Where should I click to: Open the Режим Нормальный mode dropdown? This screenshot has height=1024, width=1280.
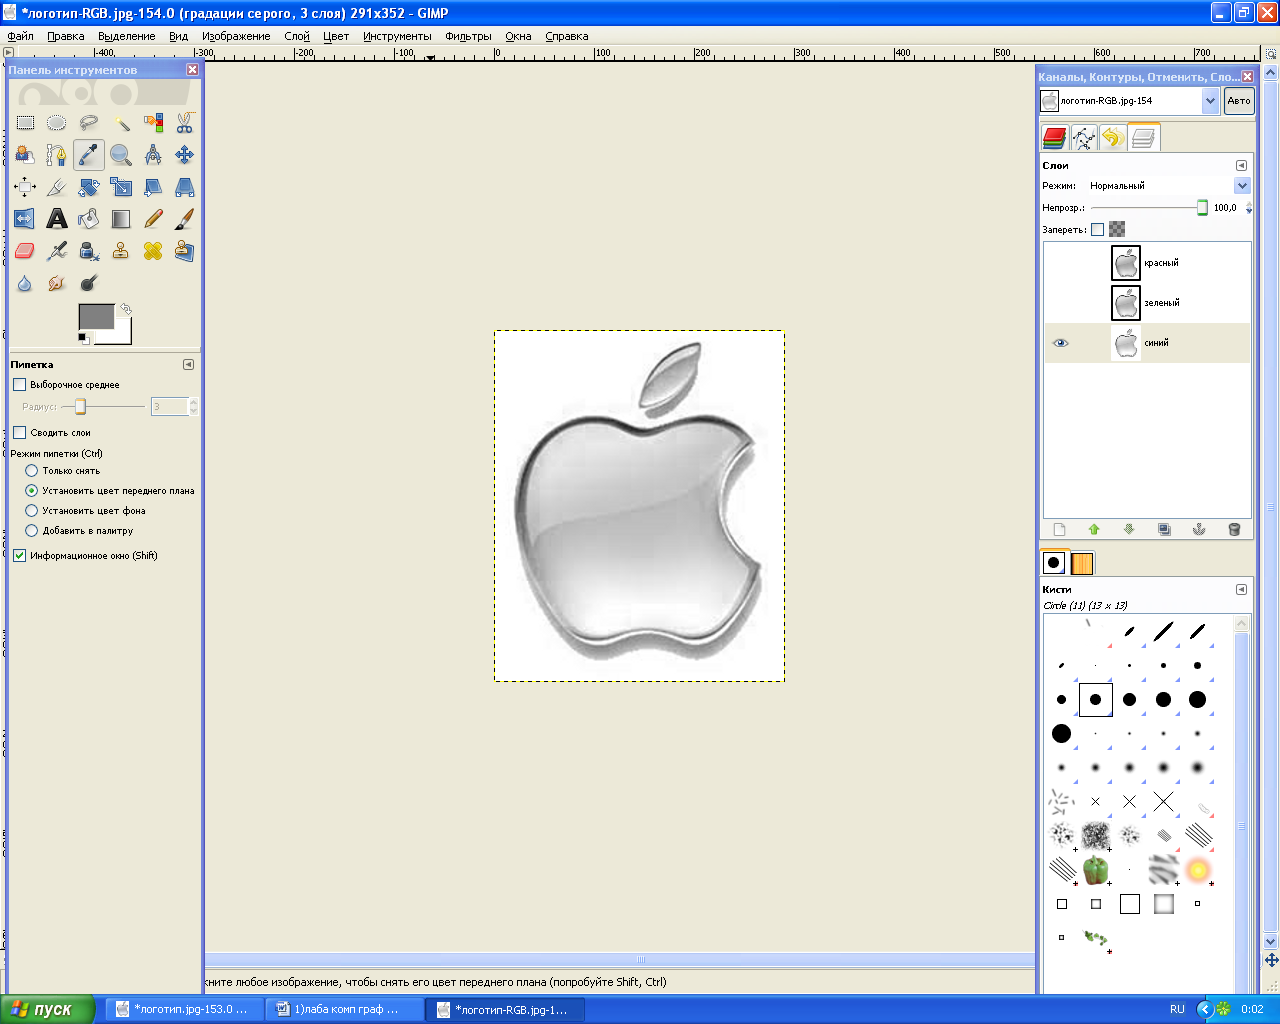click(1242, 185)
